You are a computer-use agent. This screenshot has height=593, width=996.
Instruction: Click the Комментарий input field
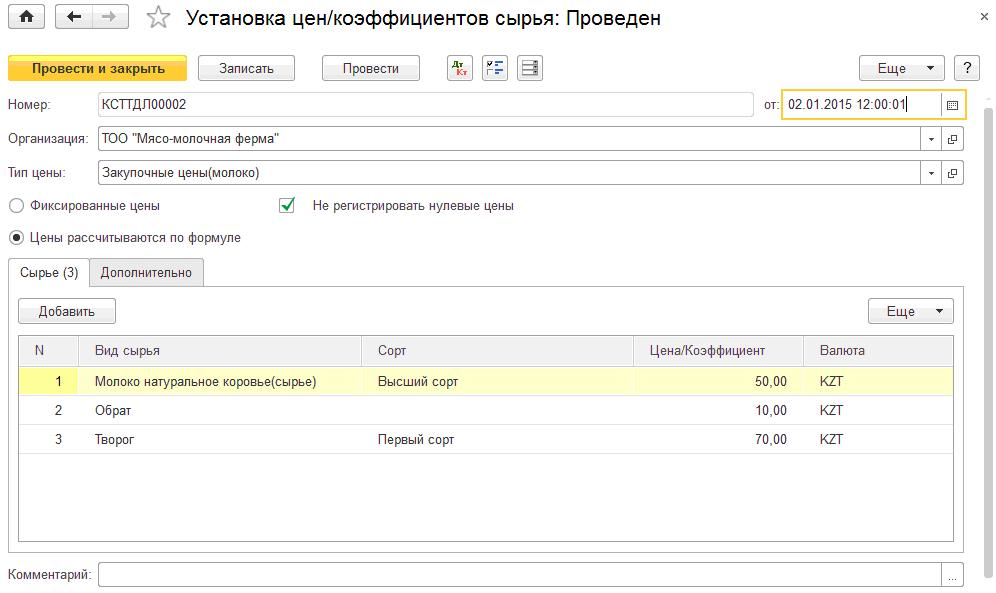(x=520, y=575)
